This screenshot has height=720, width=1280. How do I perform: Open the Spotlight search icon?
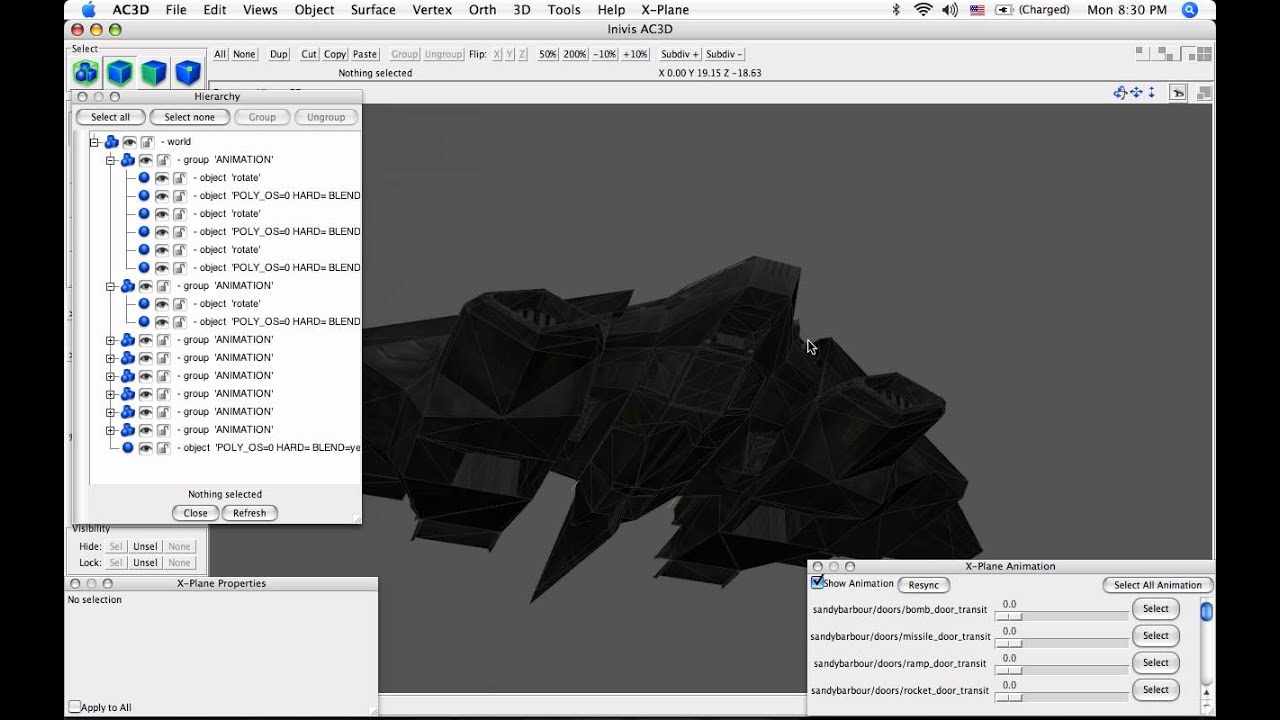coord(1189,10)
